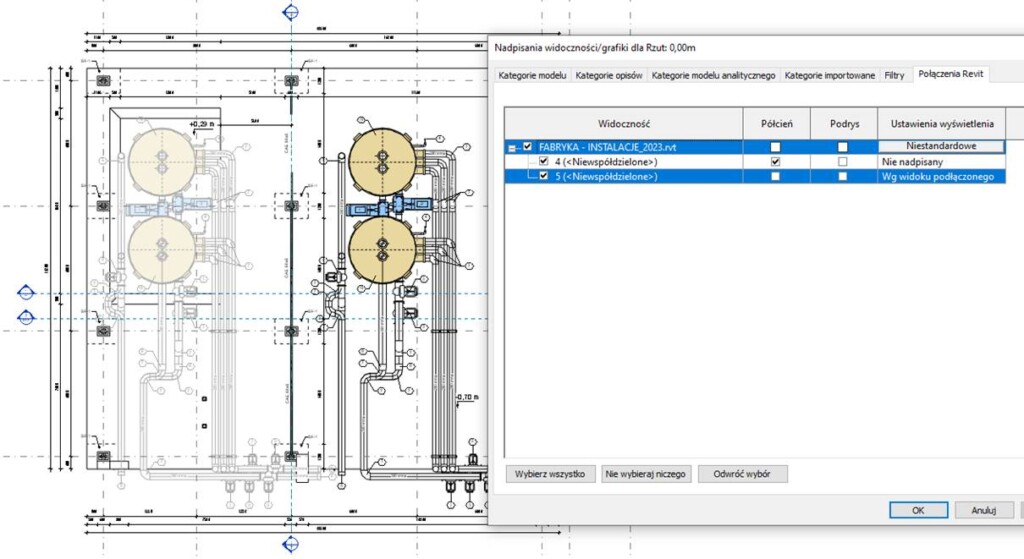The height and width of the screenshot is (559, 1024).
Task: Select the FABRYKA - INSTALACJE_2023.rvt row
Action: tap(754, 147)
